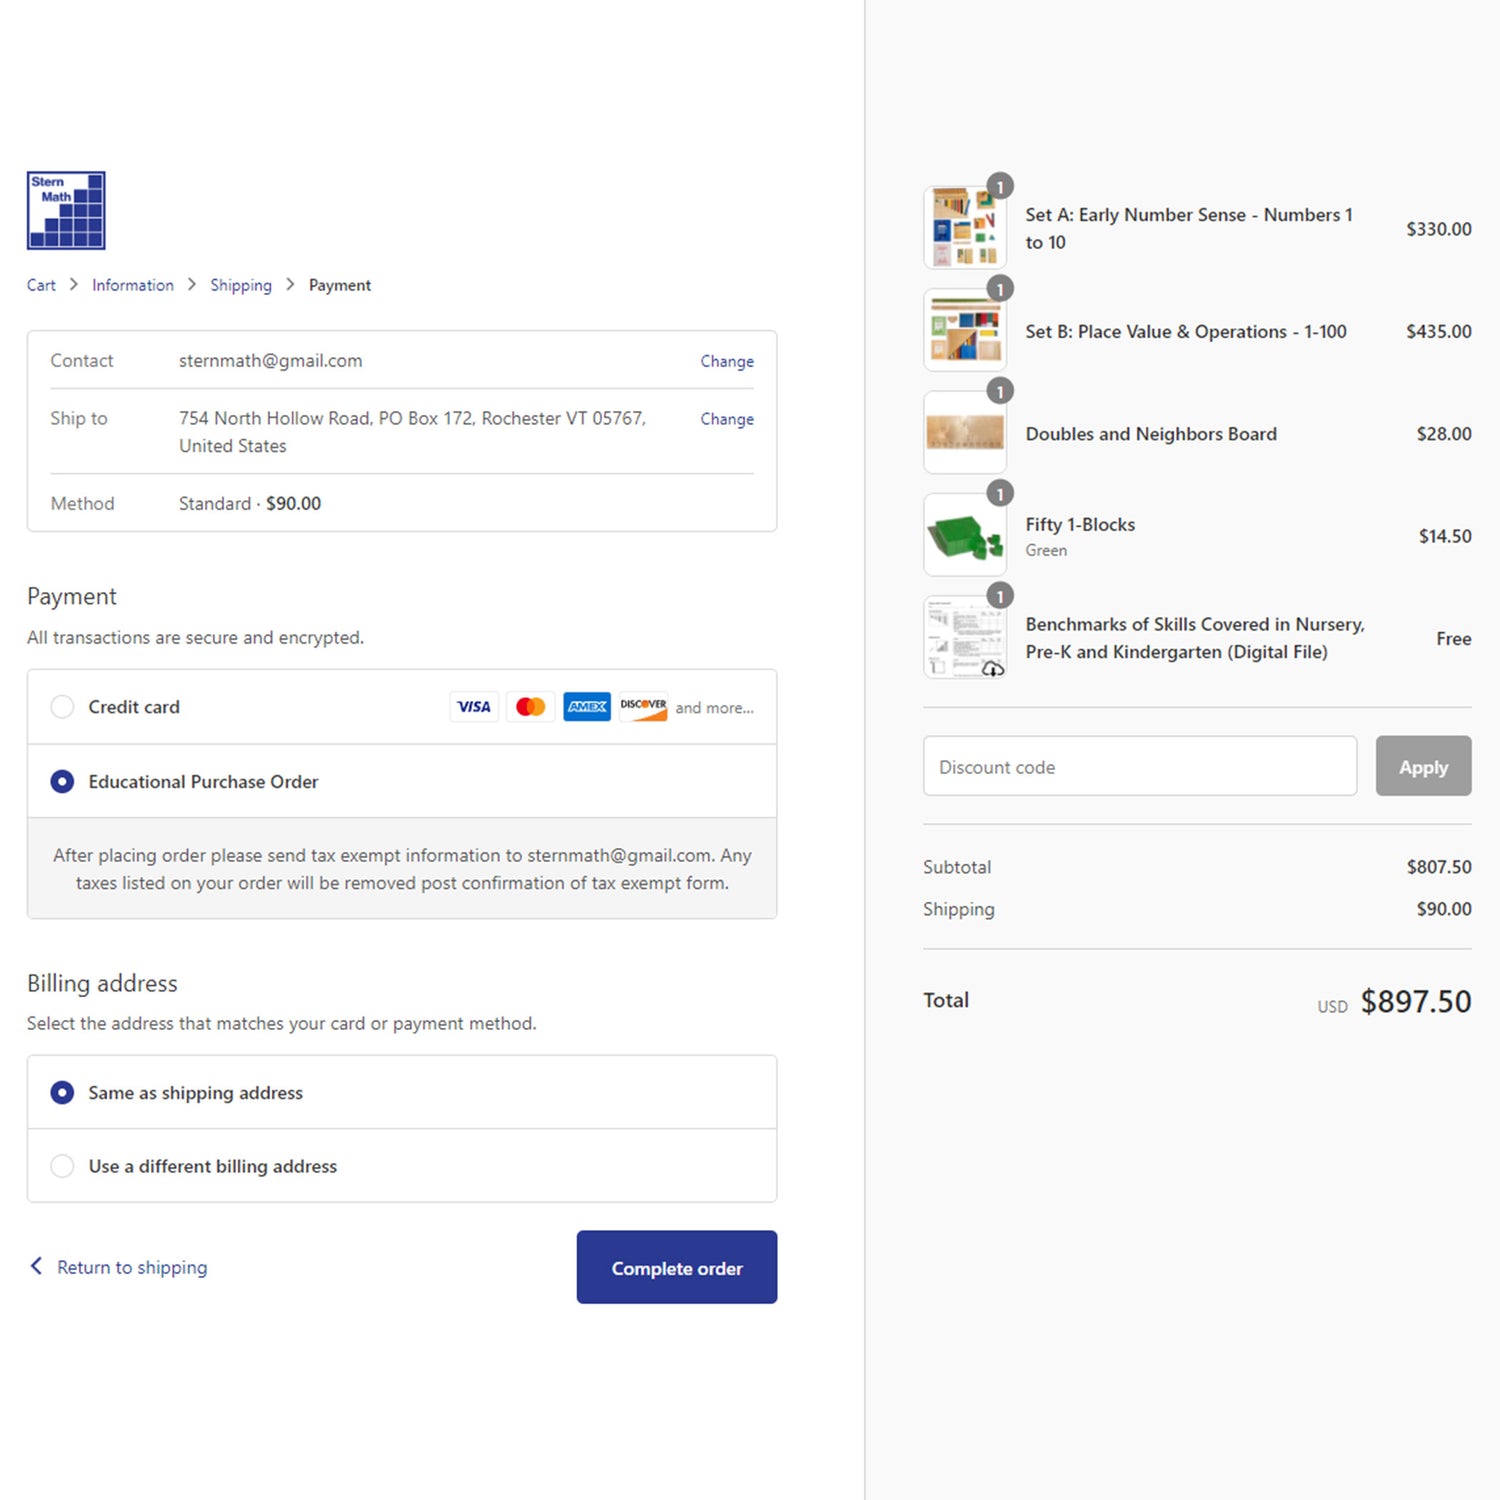
Task: Click 'Standard · $90.00' method value
Action: 250,503
